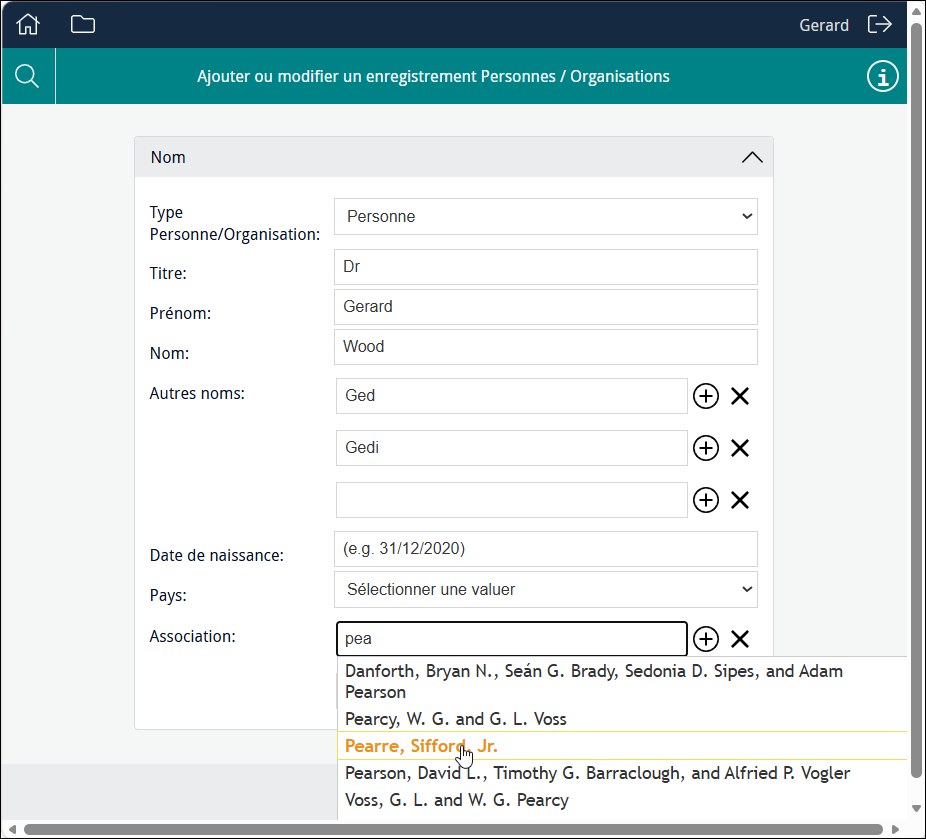Screen dimensions: 926x839
Task: Clear the Association entry with X
Action: coord(740,639)
